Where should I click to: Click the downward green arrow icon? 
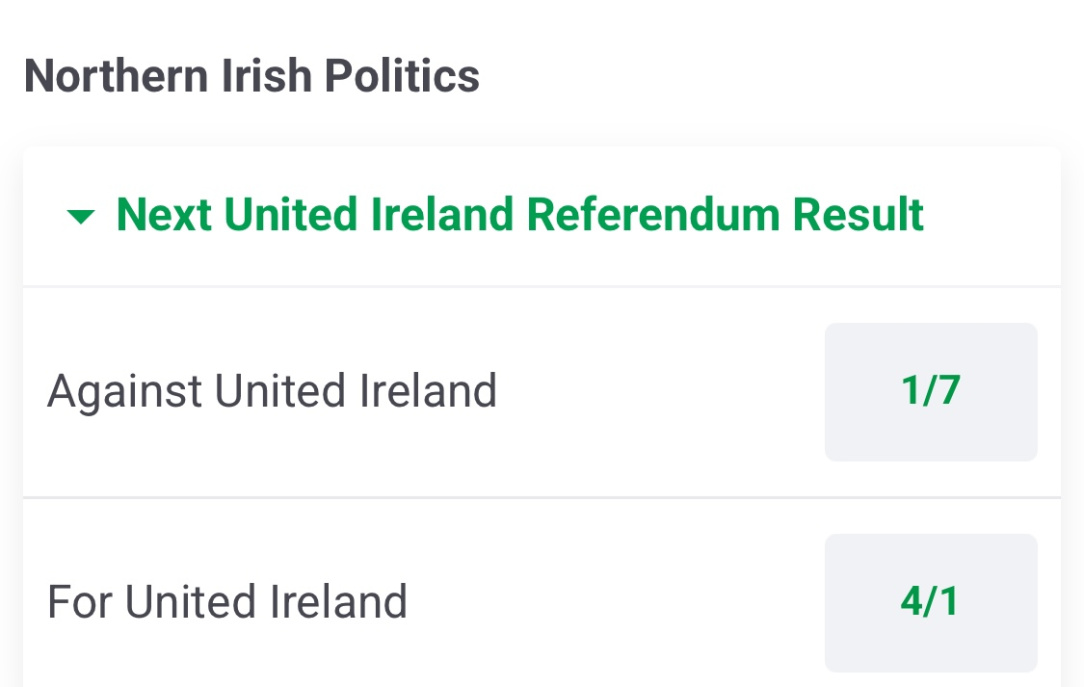pyautogui.click(x=80, y=216)
